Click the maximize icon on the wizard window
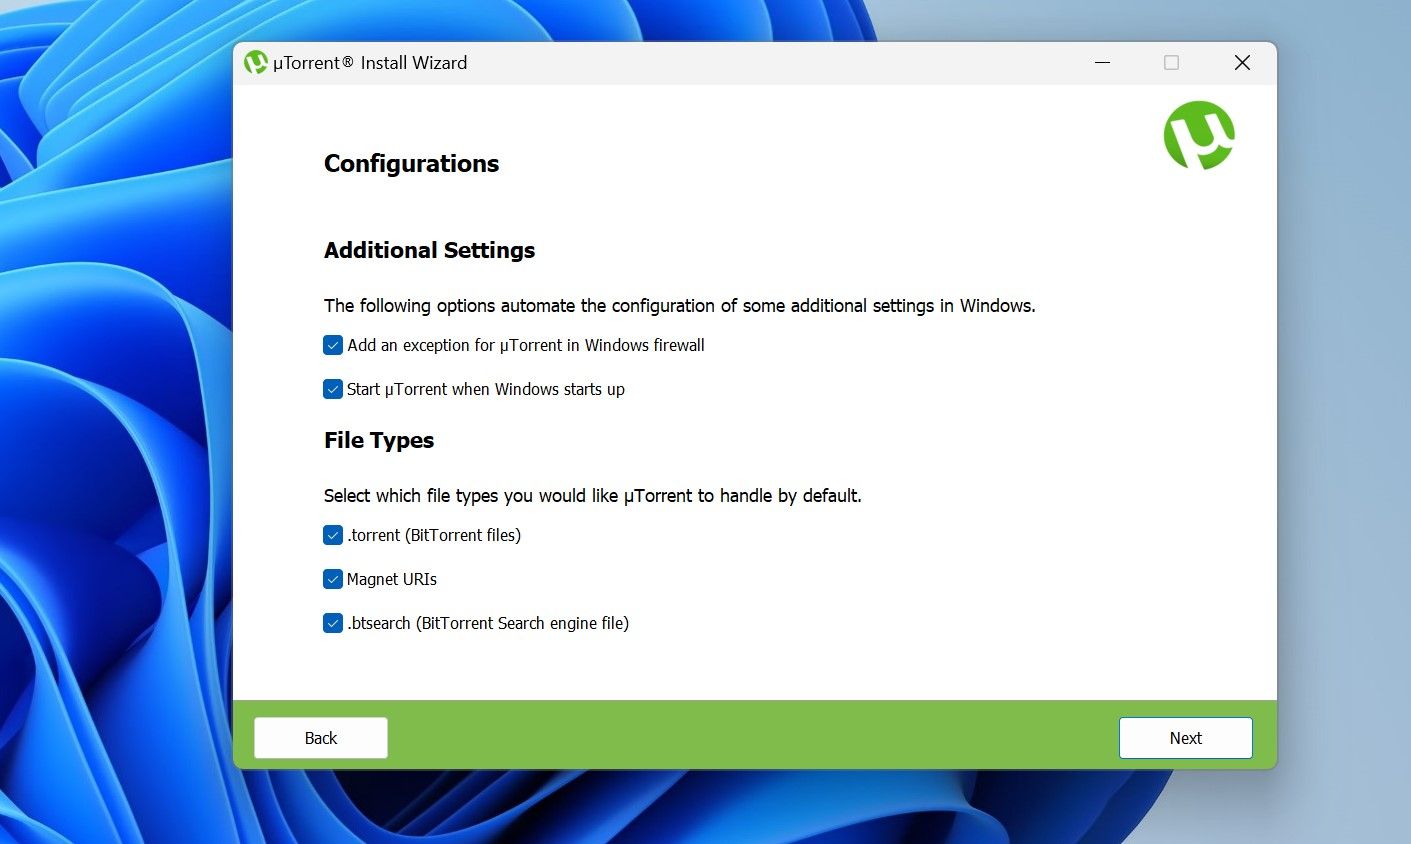The height and width of the screenshot is (844, 1411). pos(1170,62)
